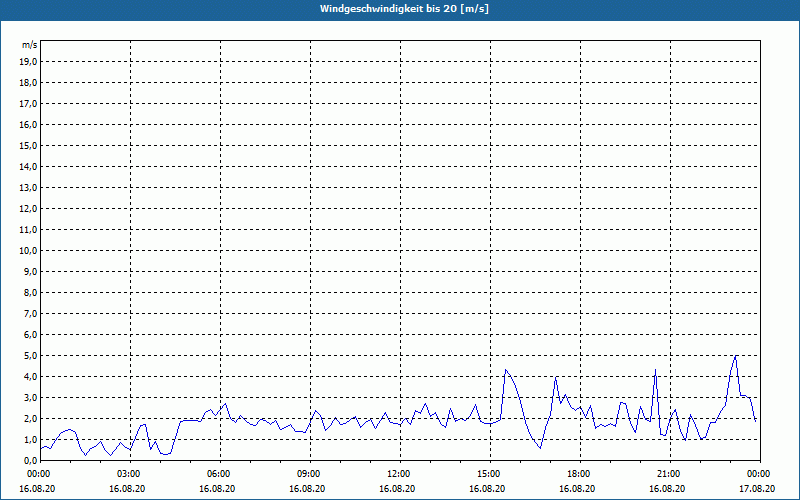The width and height of the screenshot is (800, 500).
Task: Click the 06:00 time axis label
Action: (220, 474)
